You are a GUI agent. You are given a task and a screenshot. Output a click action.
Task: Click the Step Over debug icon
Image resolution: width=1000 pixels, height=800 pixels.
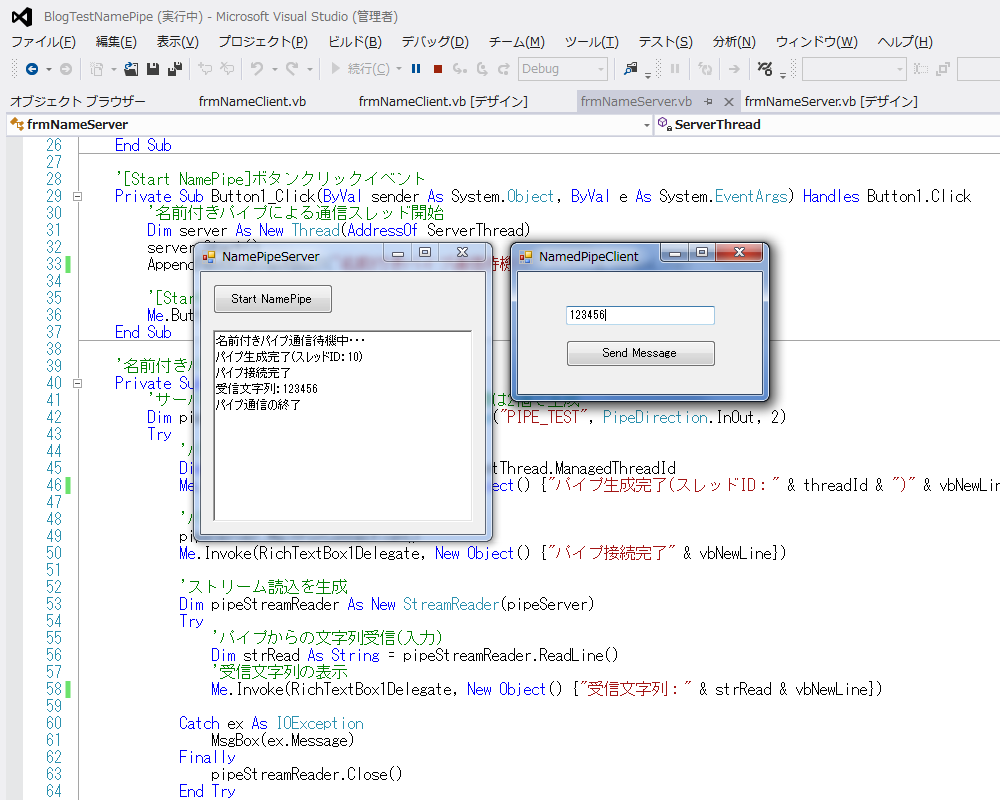(x=482, y=69)
